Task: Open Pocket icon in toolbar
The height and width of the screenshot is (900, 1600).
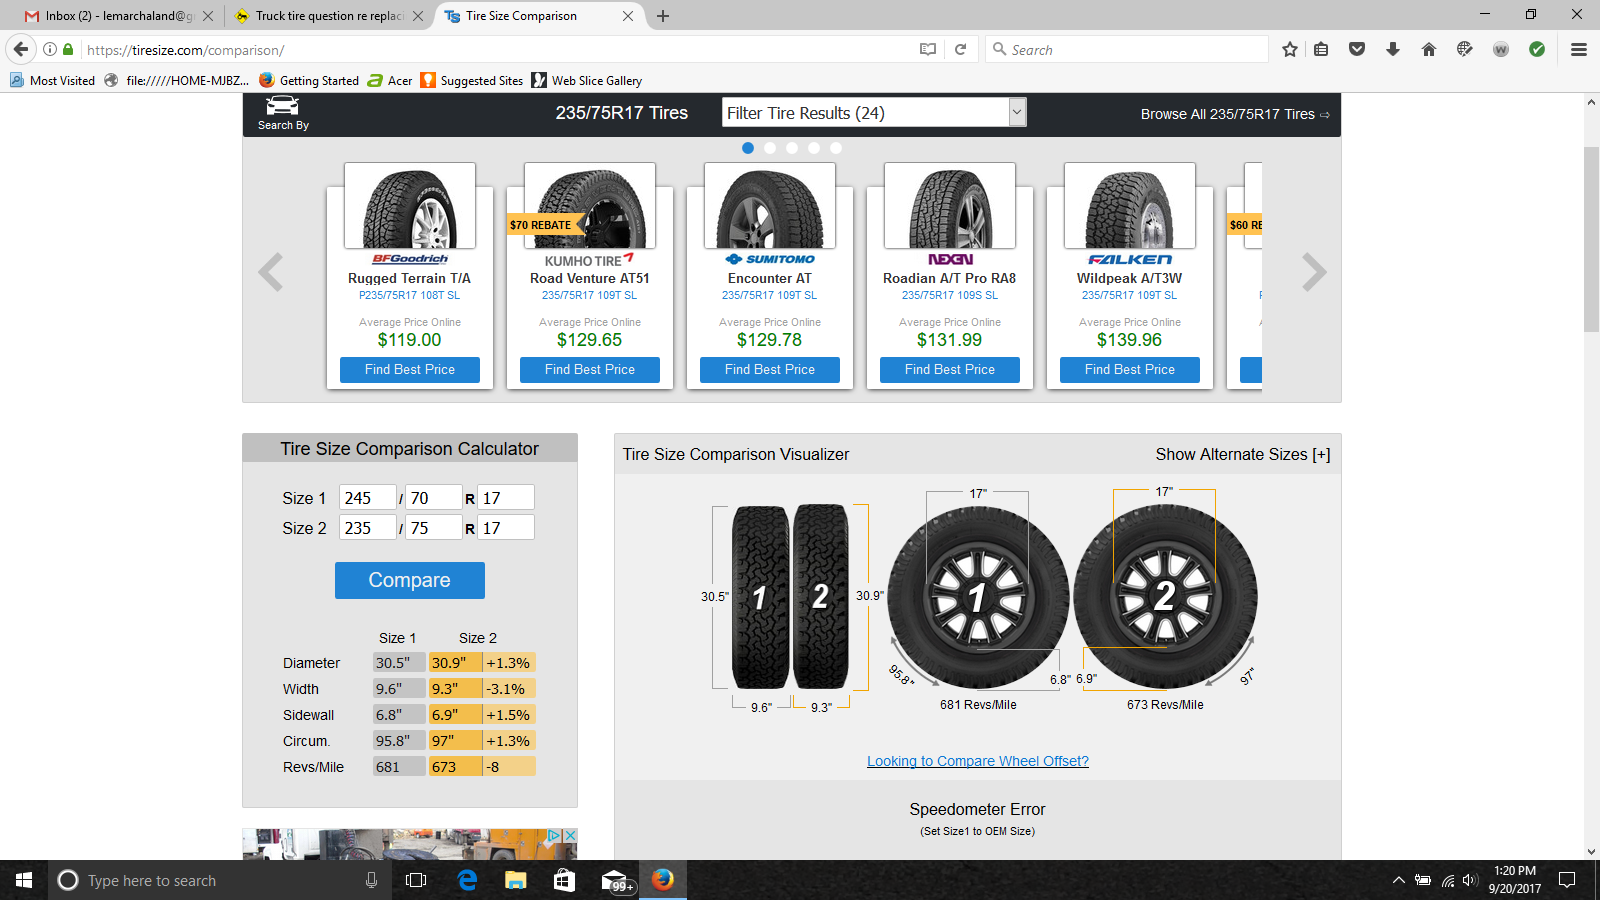Action: [x=1357, y=49]
